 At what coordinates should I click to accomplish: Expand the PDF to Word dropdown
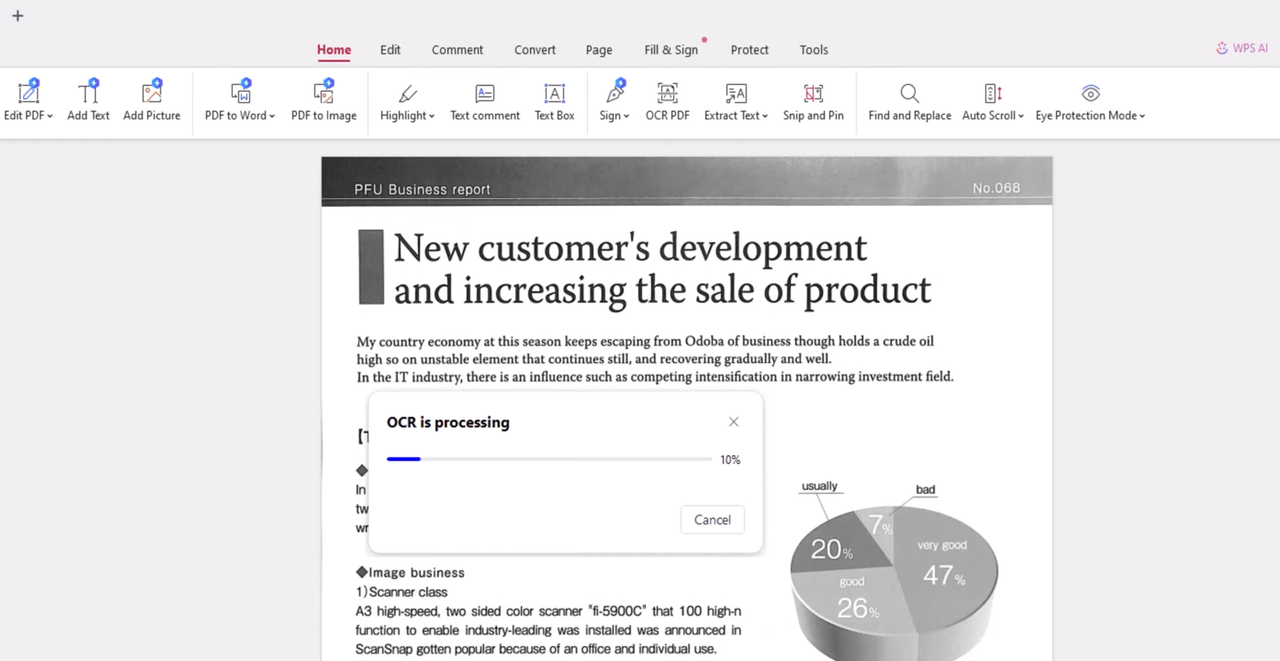(x=272, y=116)
